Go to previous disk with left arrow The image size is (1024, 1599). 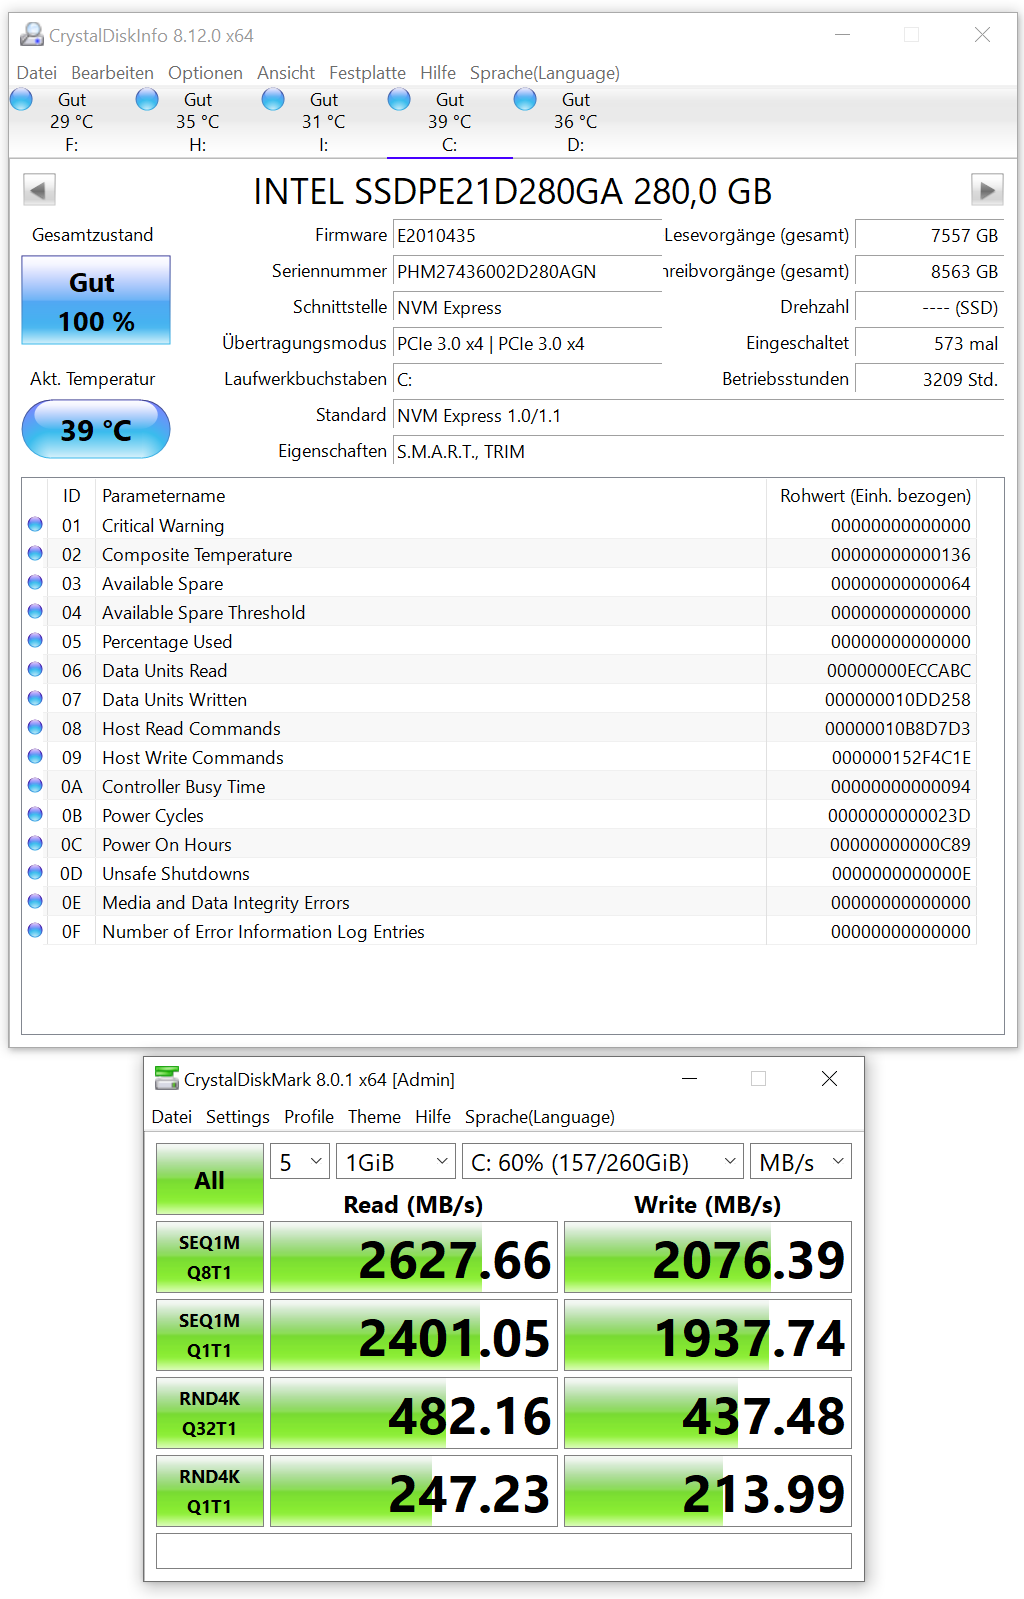pyautogui.click(x=39, y=190)
